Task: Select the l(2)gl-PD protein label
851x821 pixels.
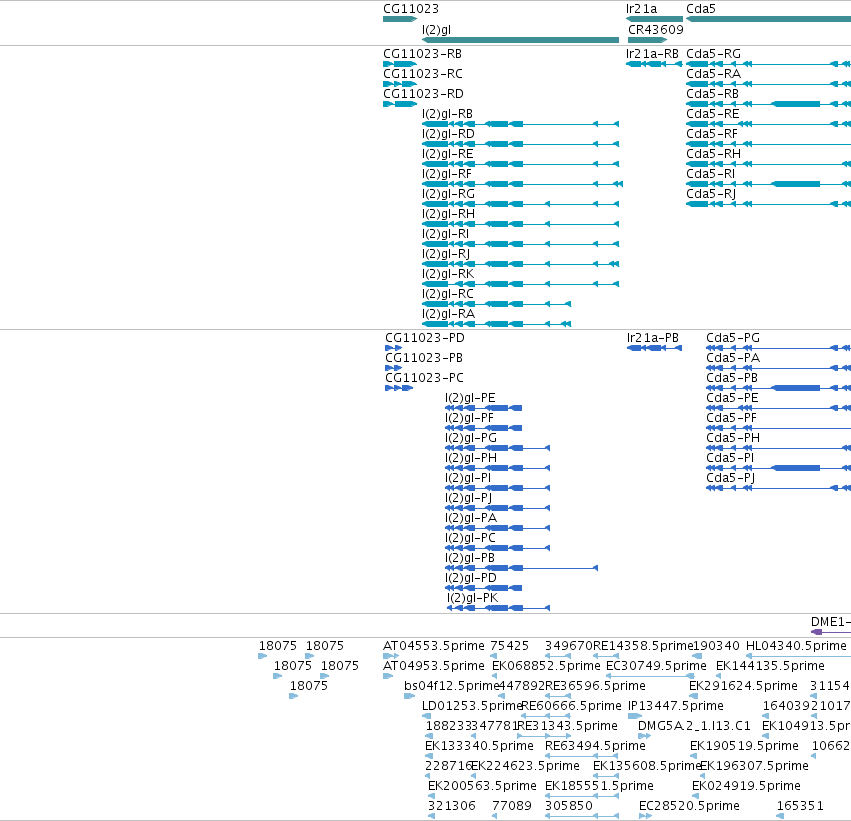Action: [x=471, y=578]
